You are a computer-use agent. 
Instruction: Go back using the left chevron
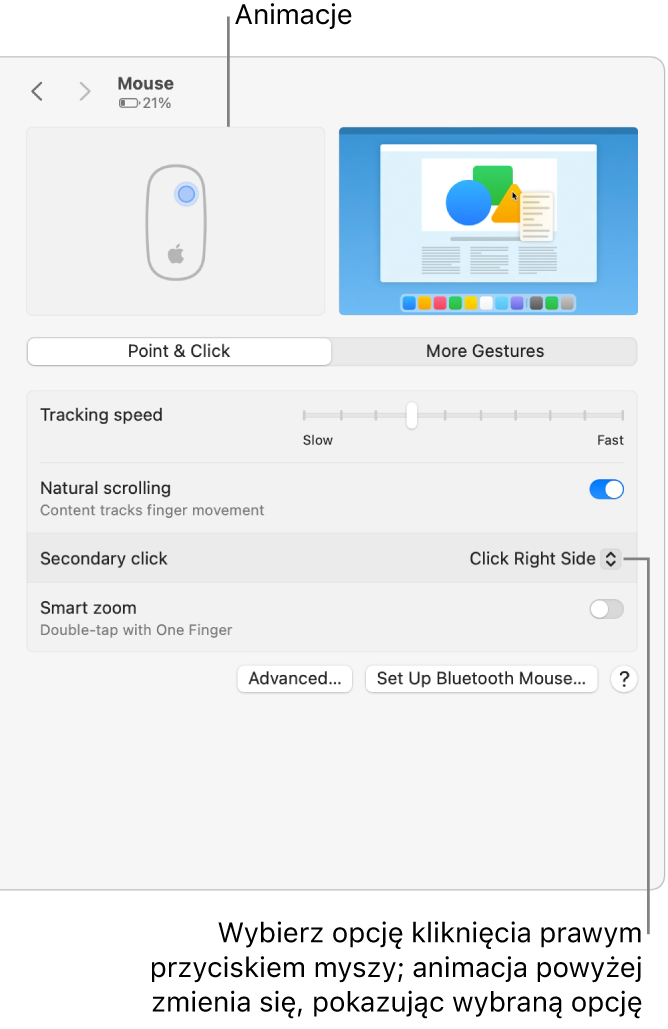(37, 92)
